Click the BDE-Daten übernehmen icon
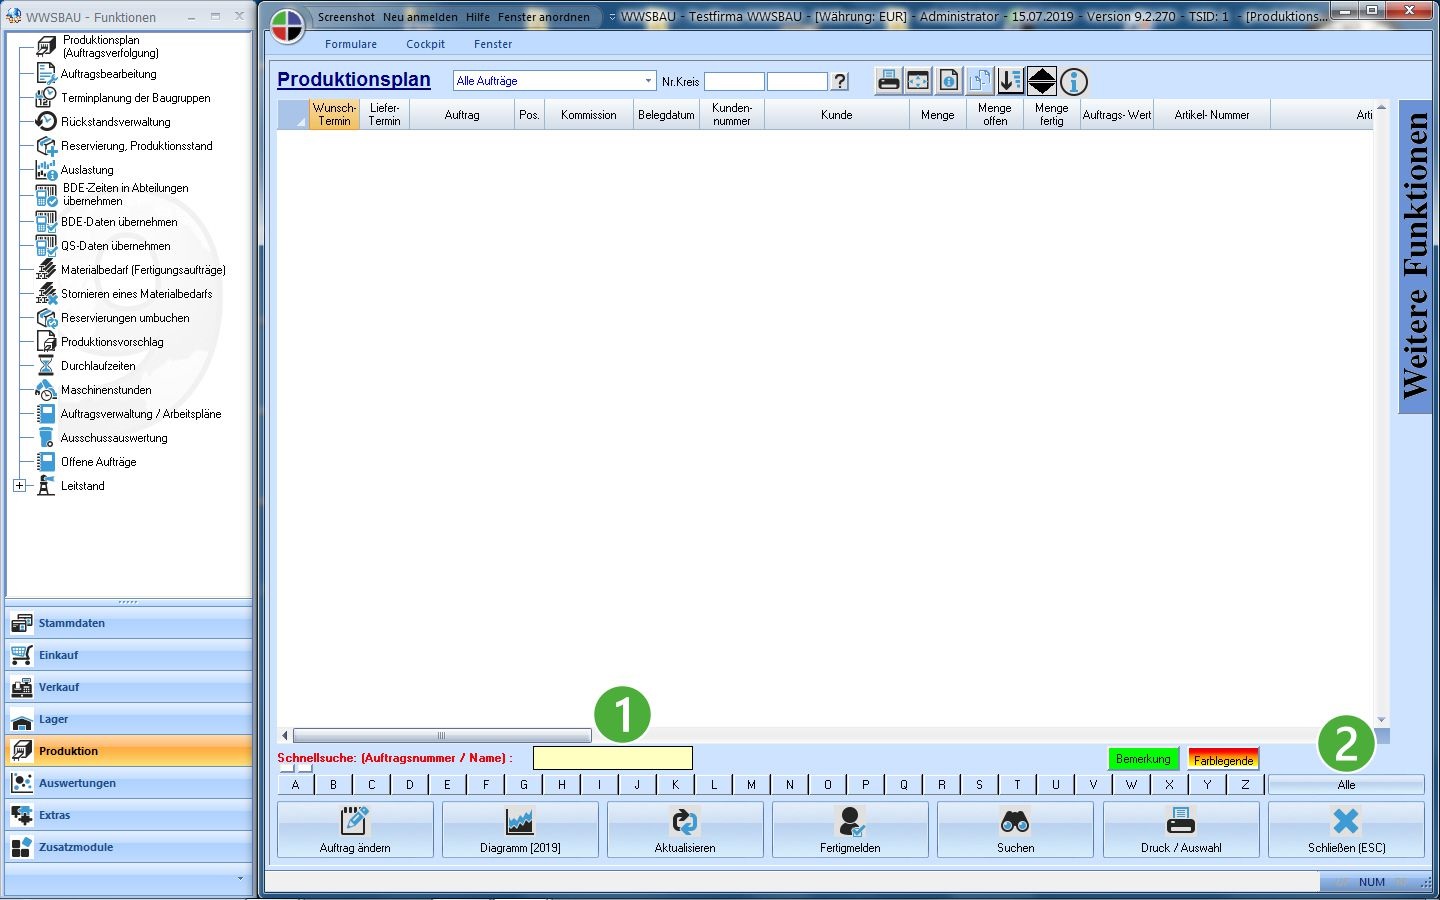The width and height of the screenshot is (1440, 900). pyautogui.click(x=46, y=221)
